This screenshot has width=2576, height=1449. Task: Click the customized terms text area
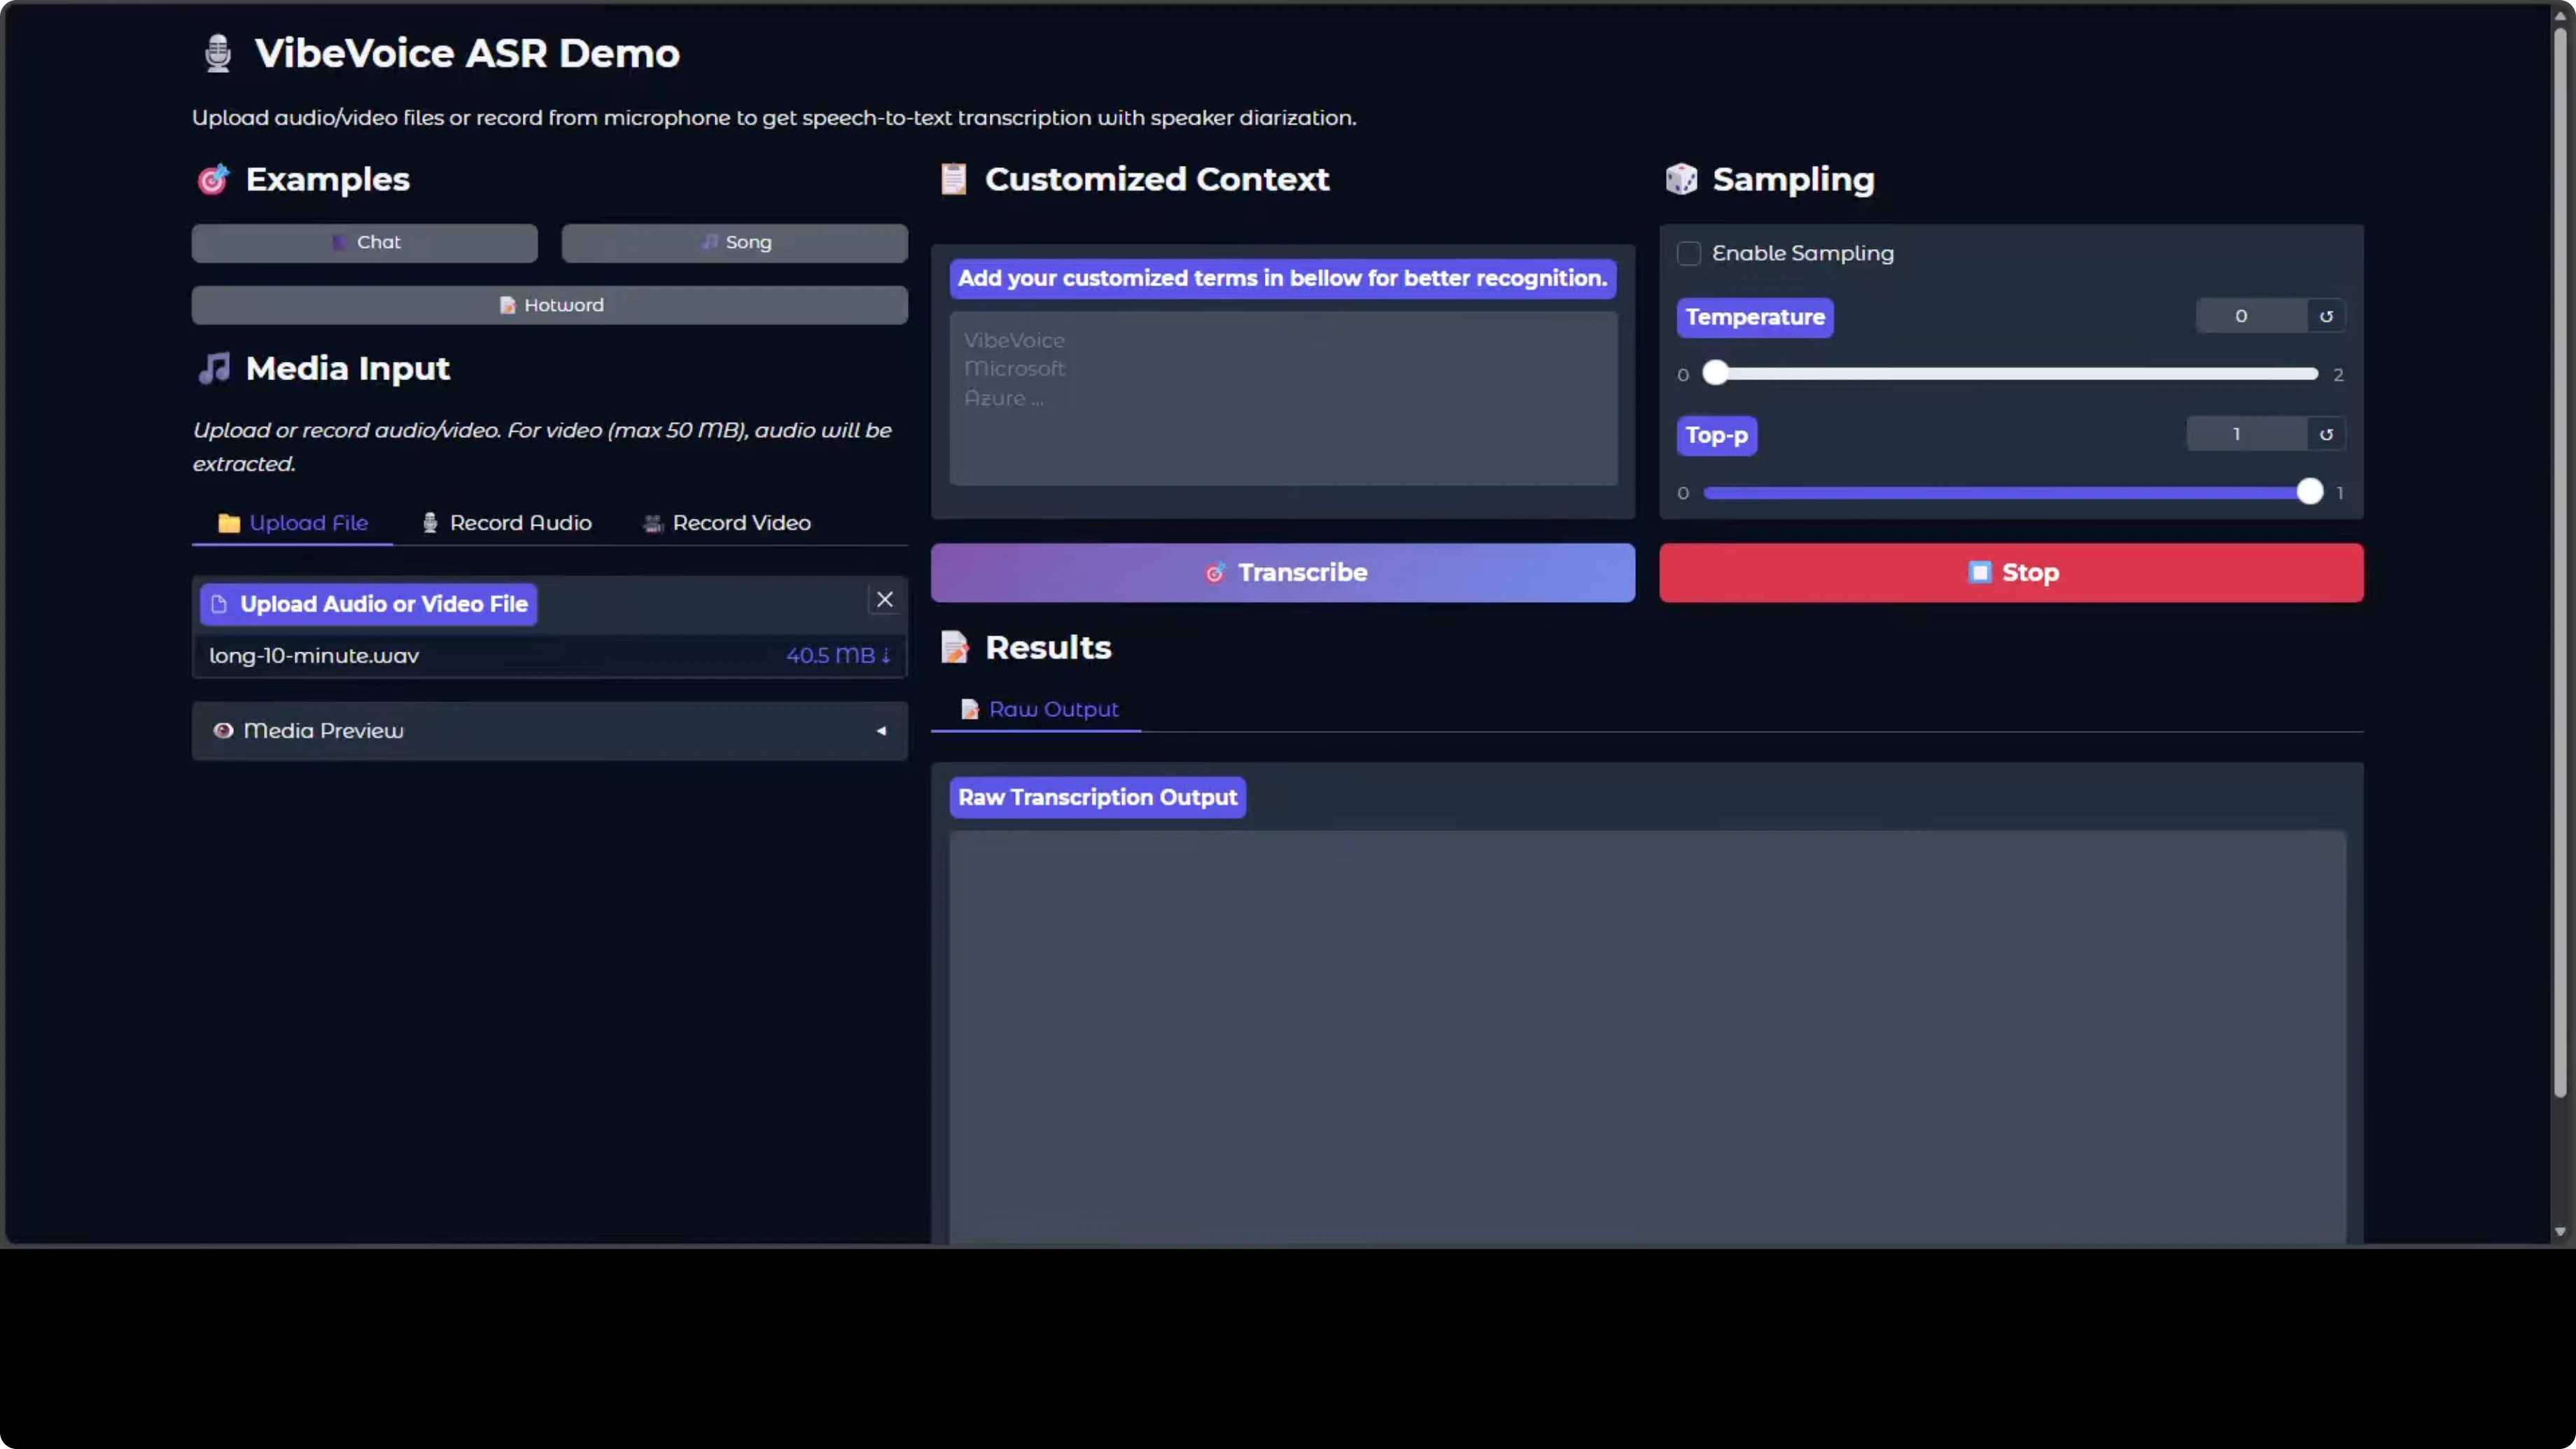1283,398
